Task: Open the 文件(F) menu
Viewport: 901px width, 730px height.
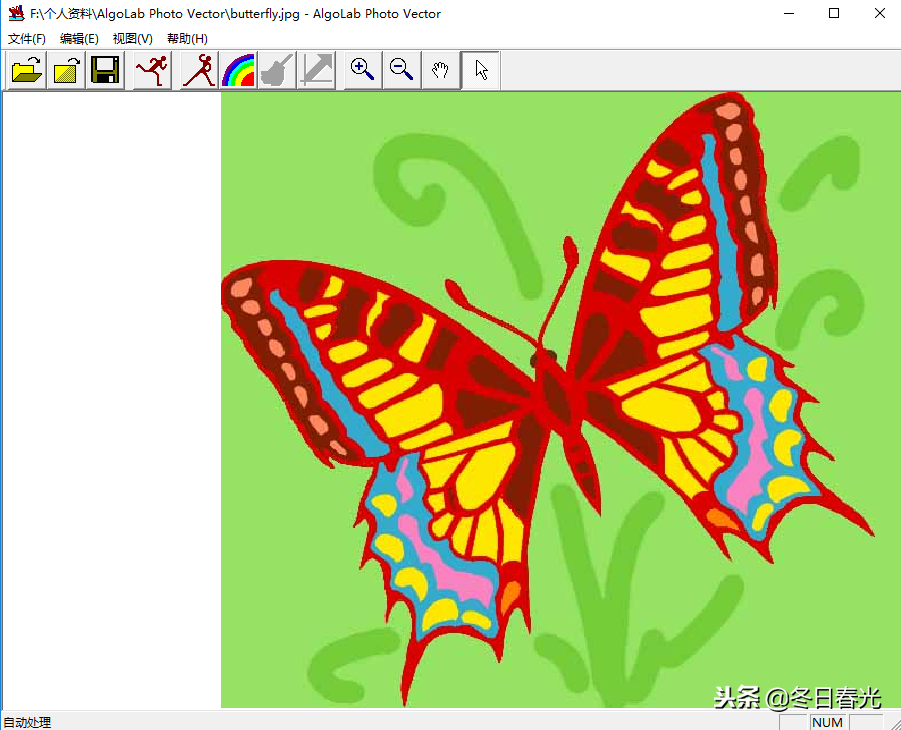Action: pyautogui.click(x=27, y=39)
